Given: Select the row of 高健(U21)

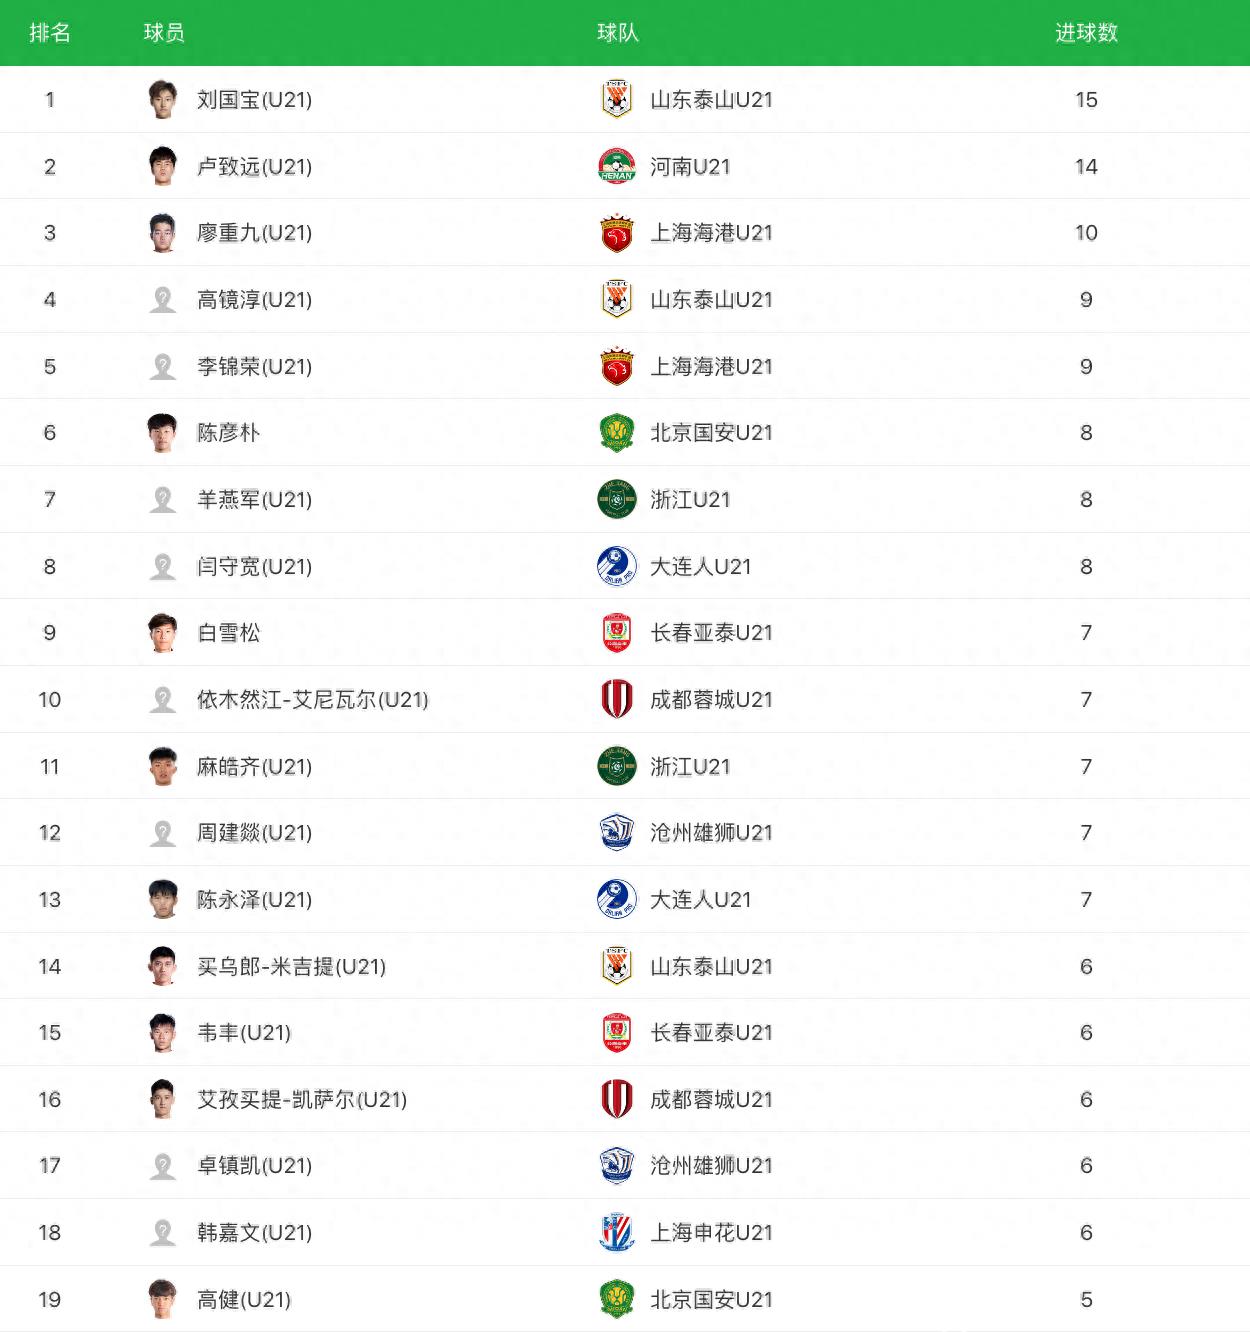Looking at the screenshot, I should (x=625, y=1299).
